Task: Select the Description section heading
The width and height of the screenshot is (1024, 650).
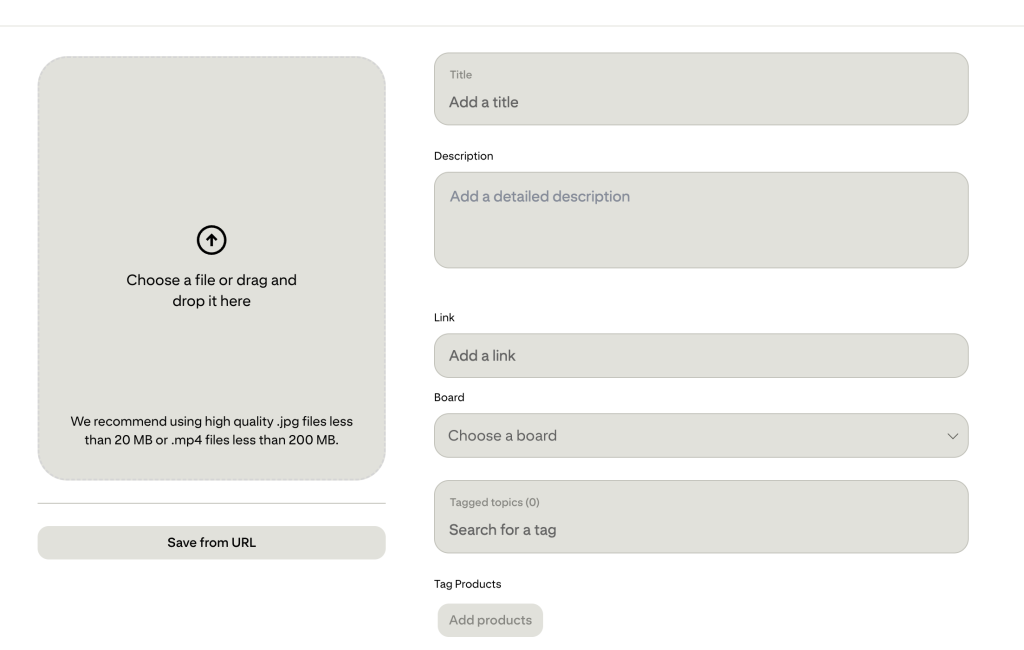Action: [x=463, y=156]
